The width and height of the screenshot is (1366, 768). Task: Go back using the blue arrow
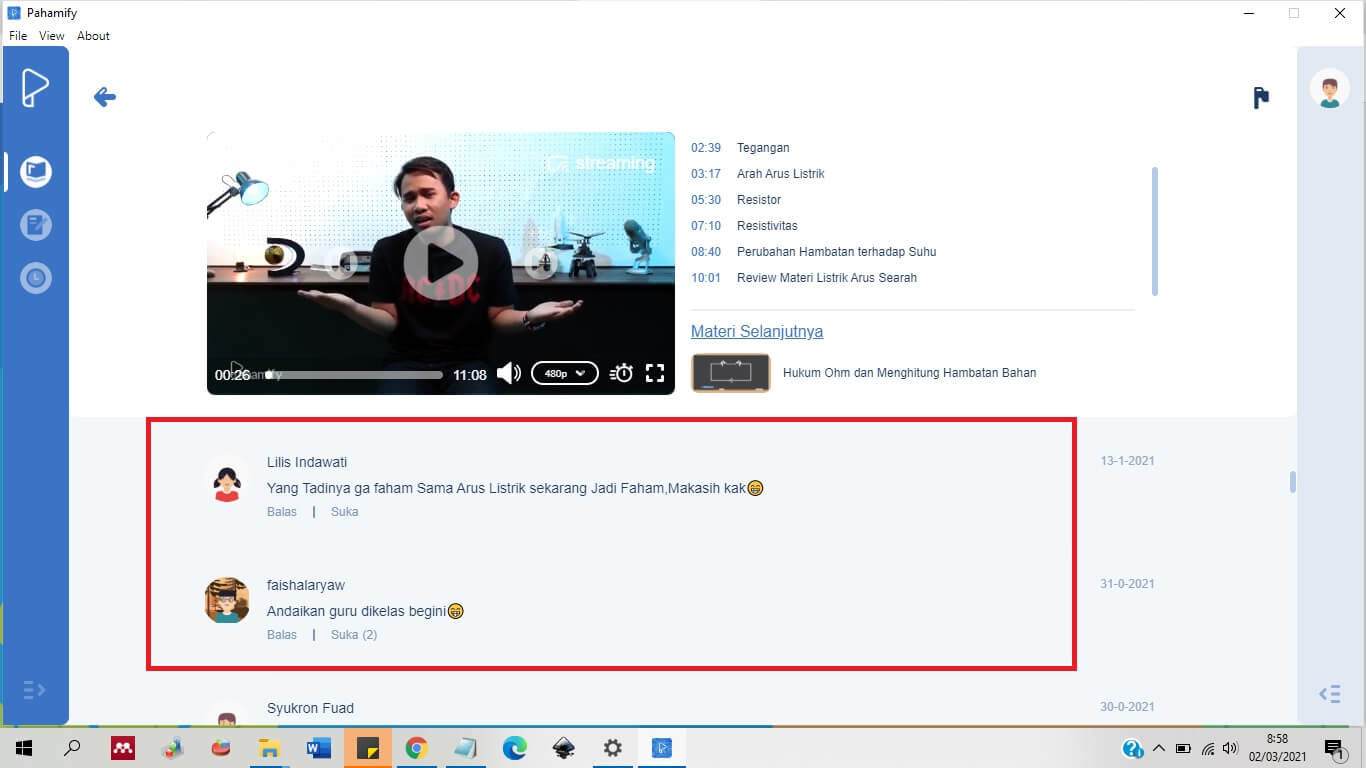click(104, 97)
